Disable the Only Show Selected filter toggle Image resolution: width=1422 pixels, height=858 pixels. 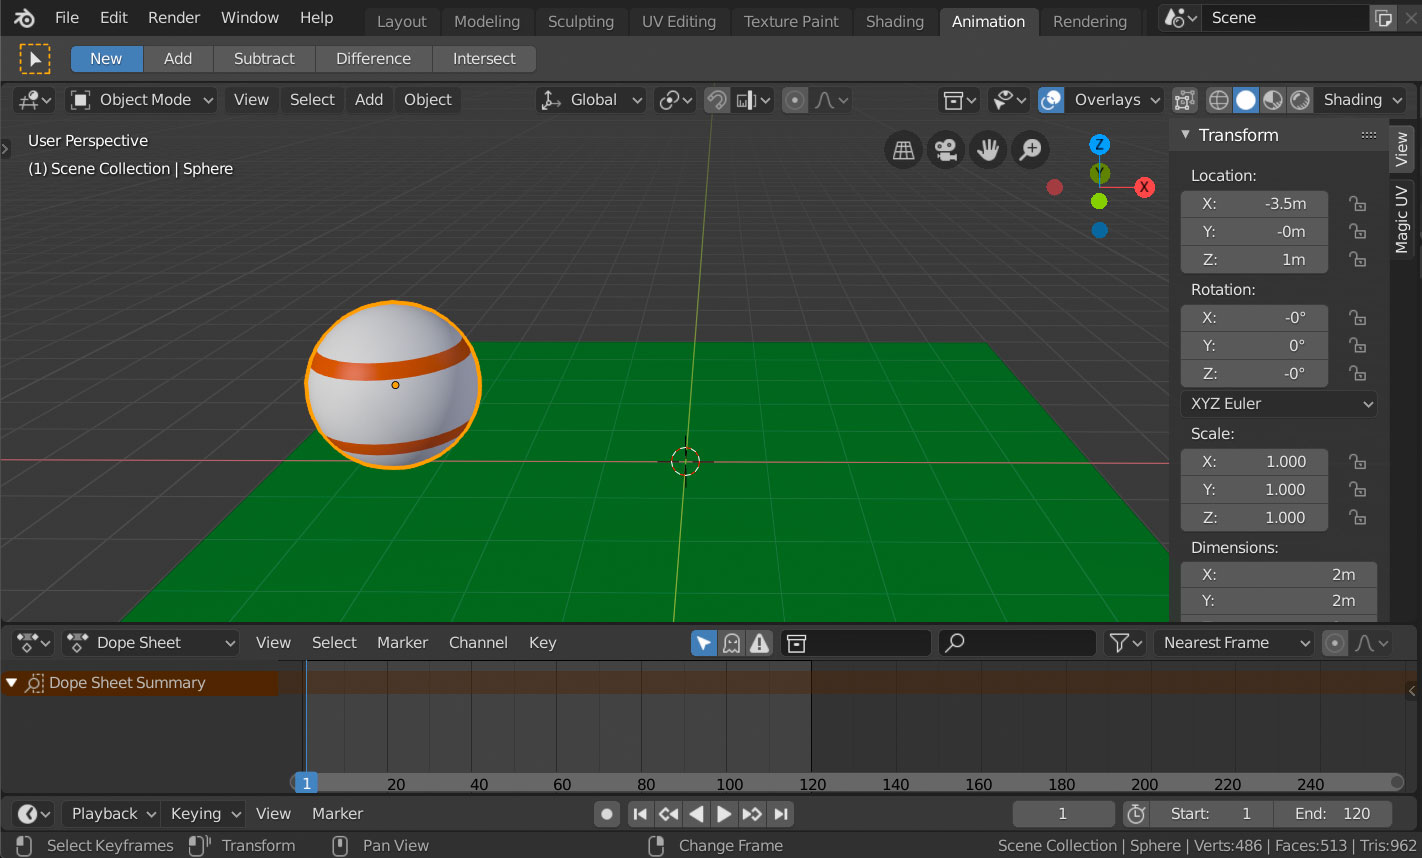point(704,643)
